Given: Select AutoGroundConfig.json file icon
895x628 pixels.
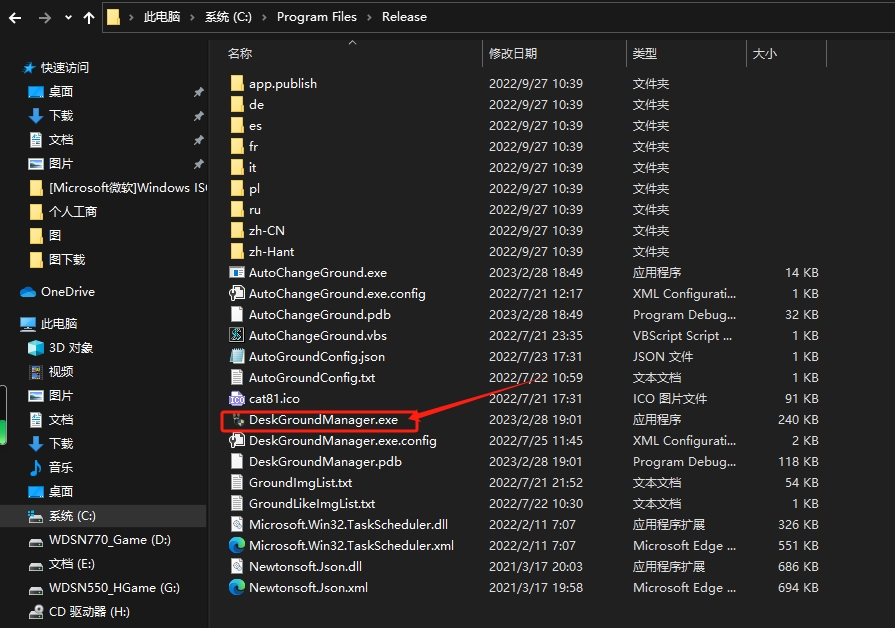Looking at the screenshot, I should [x=237, y=357].
